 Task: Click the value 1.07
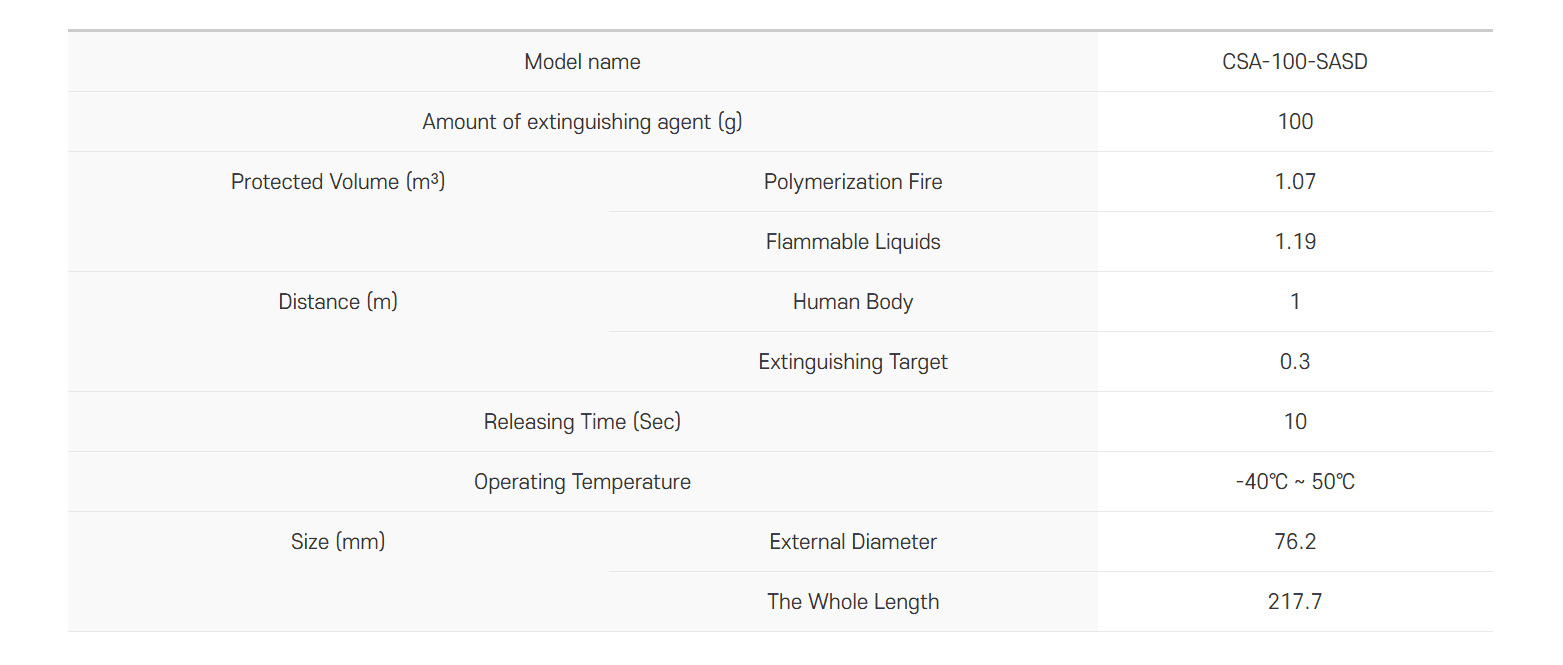pyautogui.click(x=1294, y=182)
